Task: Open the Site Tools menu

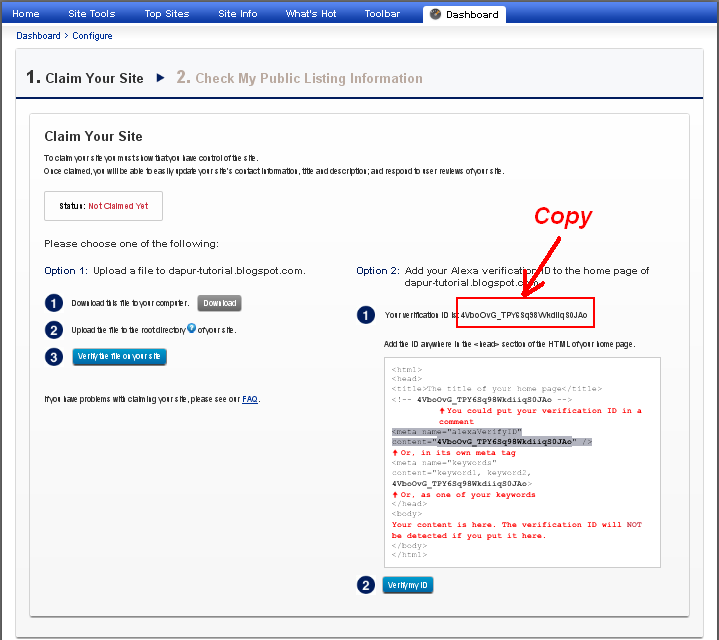Action: (92, 14)
